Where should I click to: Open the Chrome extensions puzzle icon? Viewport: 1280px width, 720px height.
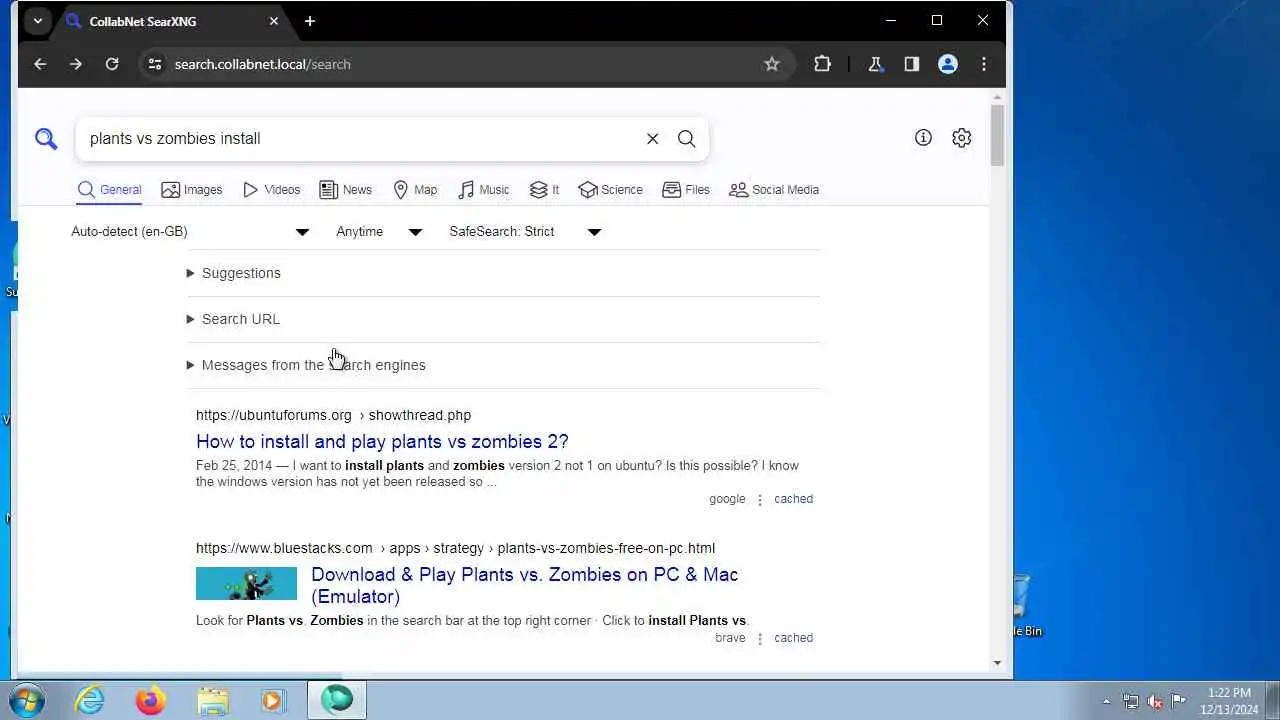point(822,64)
